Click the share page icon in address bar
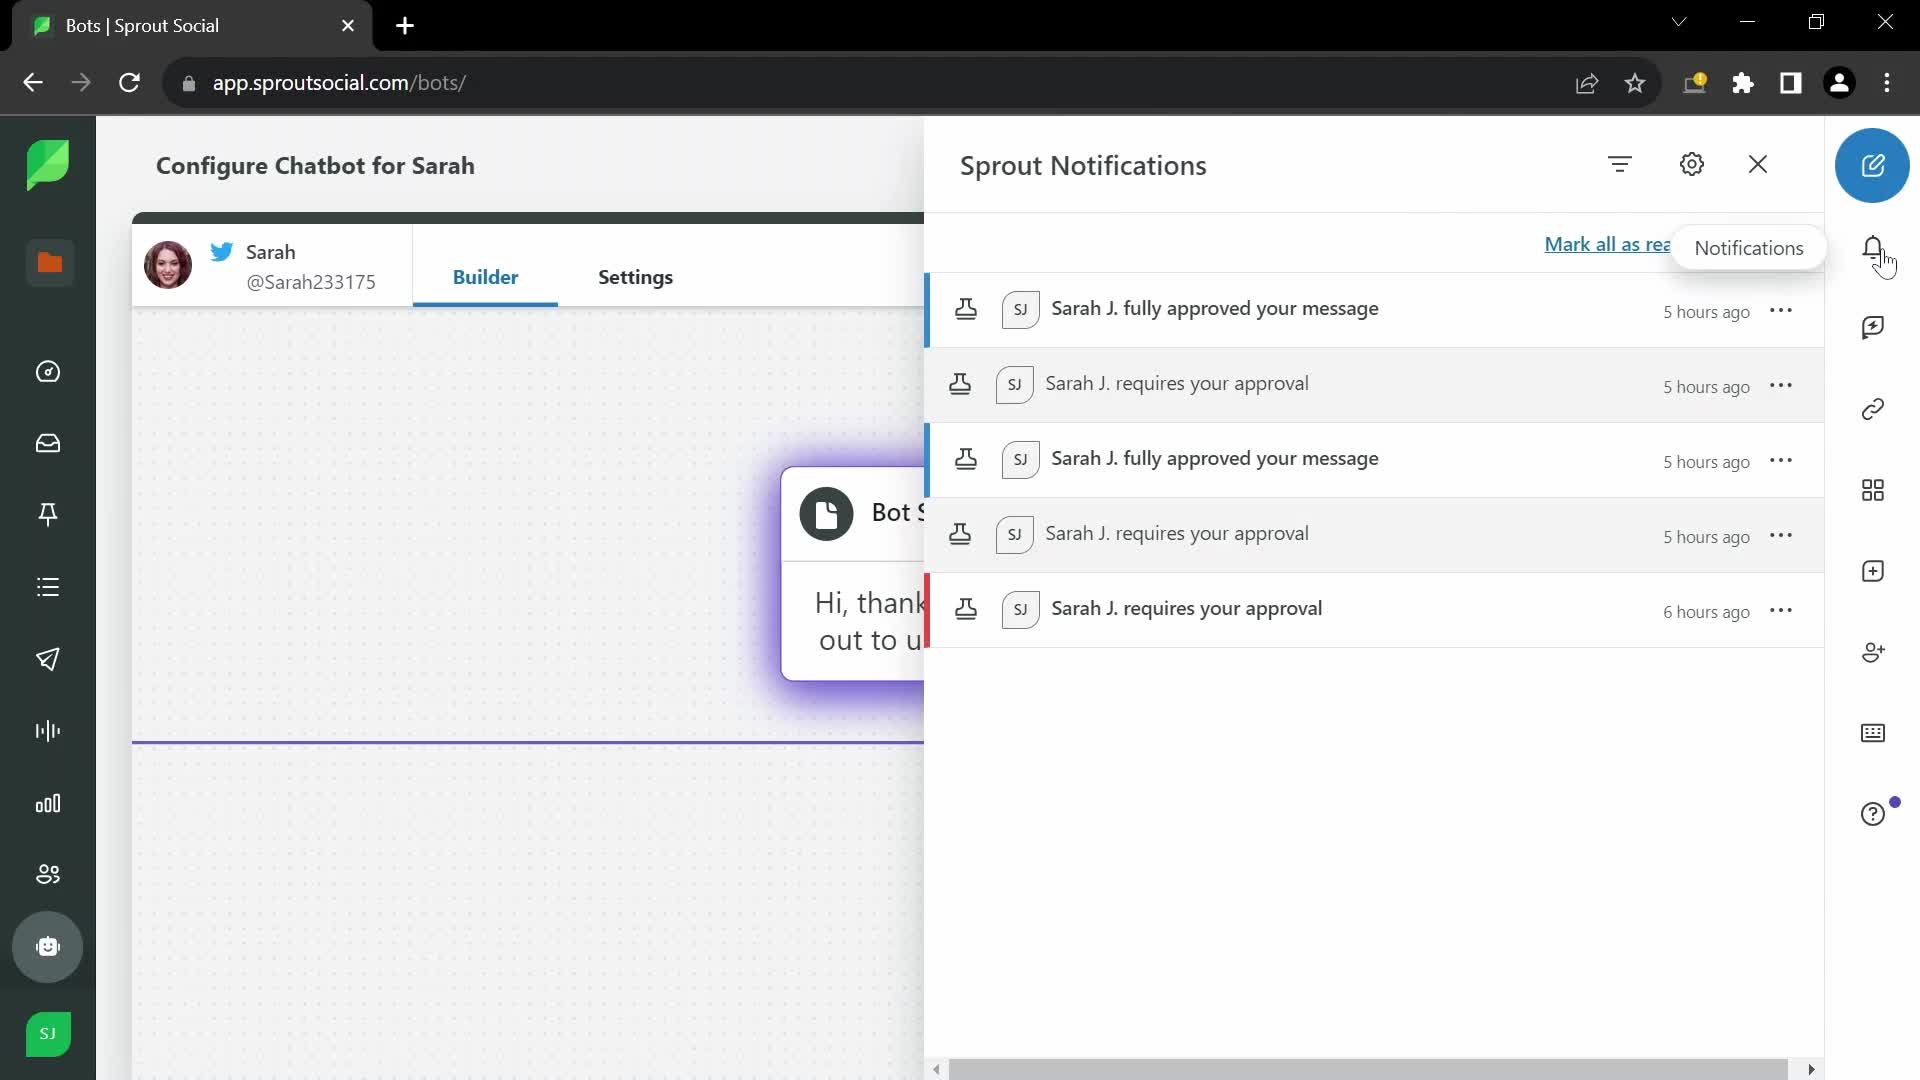The image size is (1920, 1080). click(1587, 83)
